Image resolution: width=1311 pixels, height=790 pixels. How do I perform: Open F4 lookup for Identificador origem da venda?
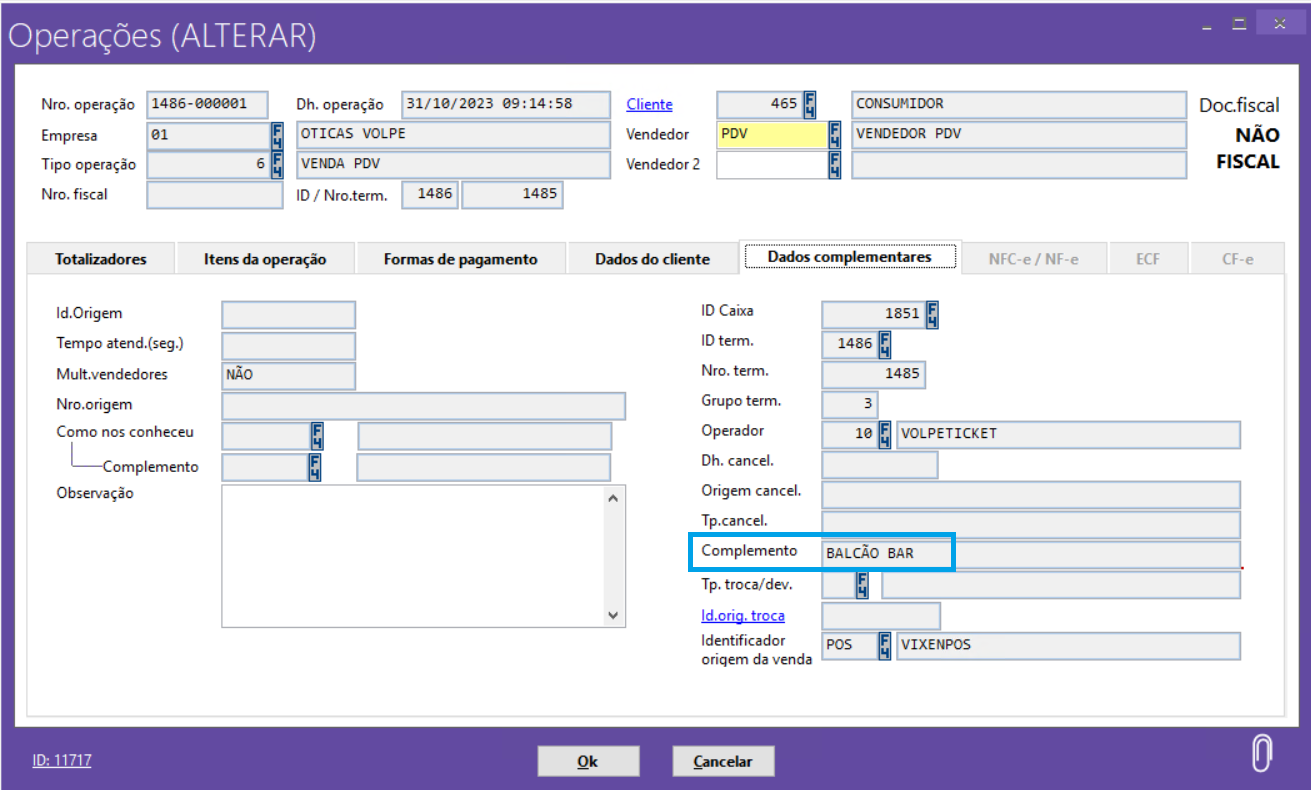[884, 646]
